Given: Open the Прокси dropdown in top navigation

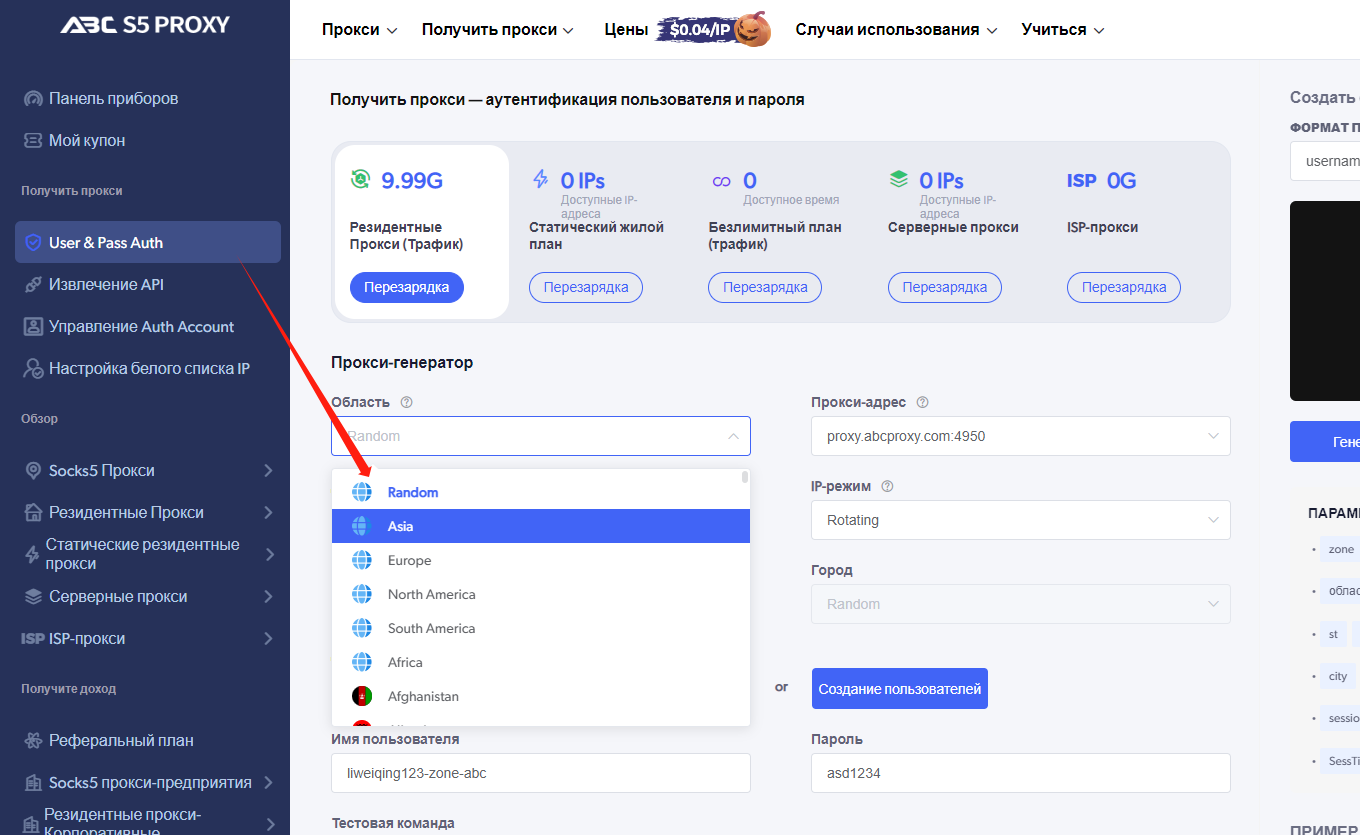Looking at the screenshot, I should tap(359, 30).
